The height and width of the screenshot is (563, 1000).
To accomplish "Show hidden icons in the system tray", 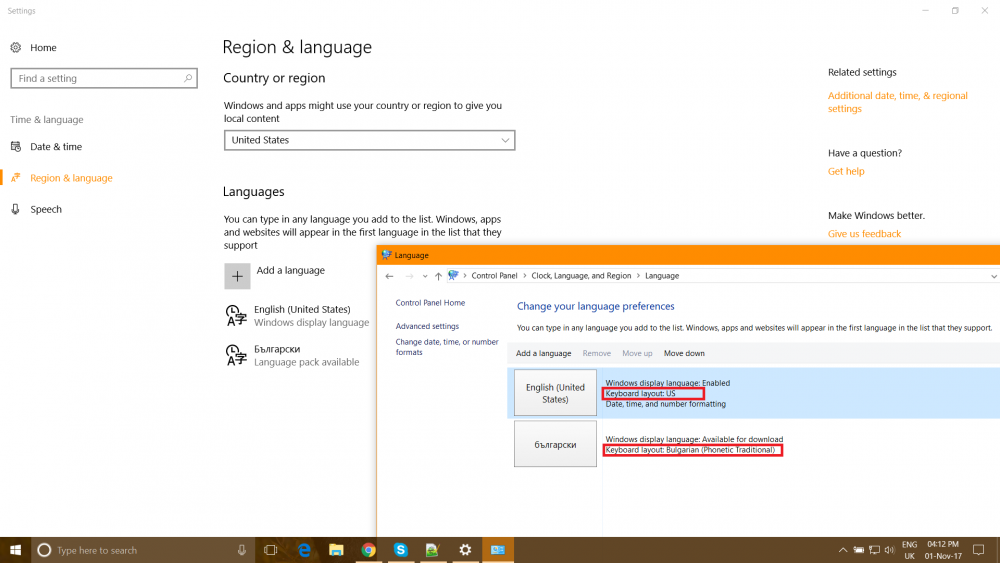I will pos(842,550).
